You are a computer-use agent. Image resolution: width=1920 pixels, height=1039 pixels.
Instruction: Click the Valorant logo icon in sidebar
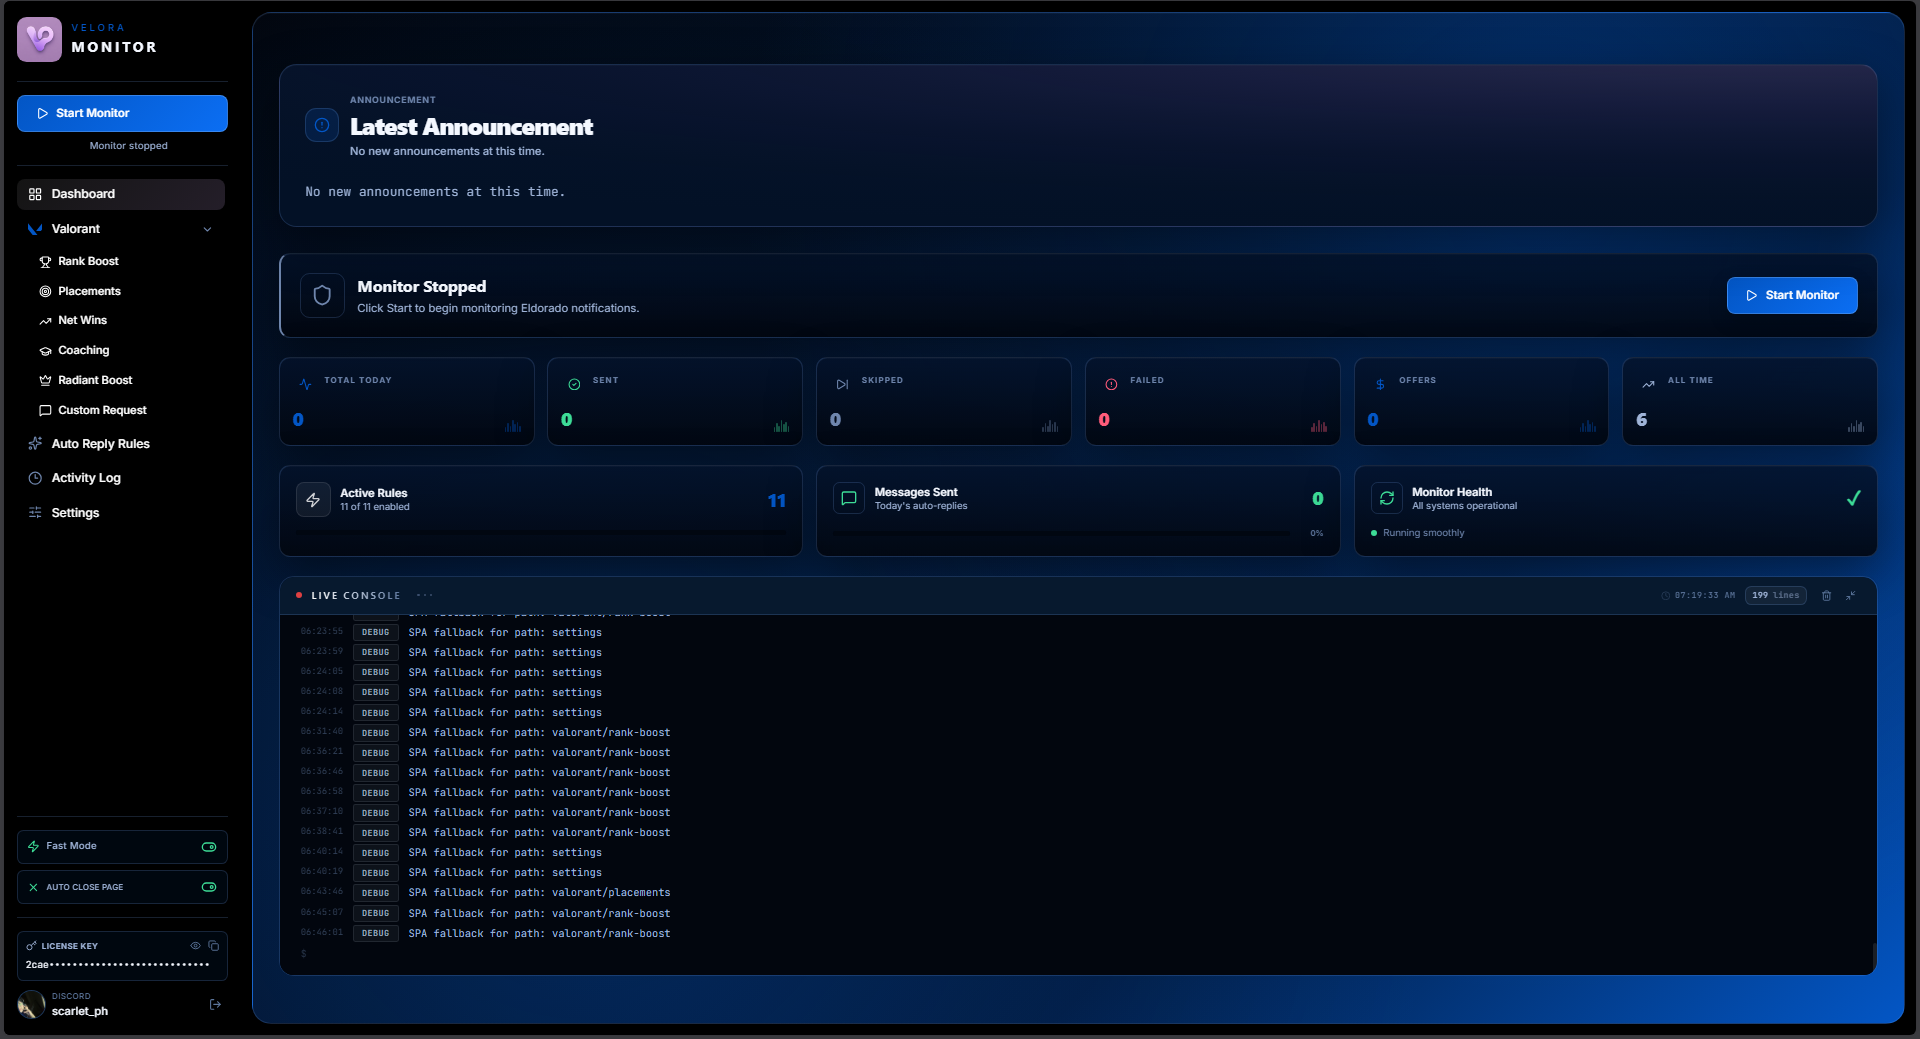click(35, 229)
